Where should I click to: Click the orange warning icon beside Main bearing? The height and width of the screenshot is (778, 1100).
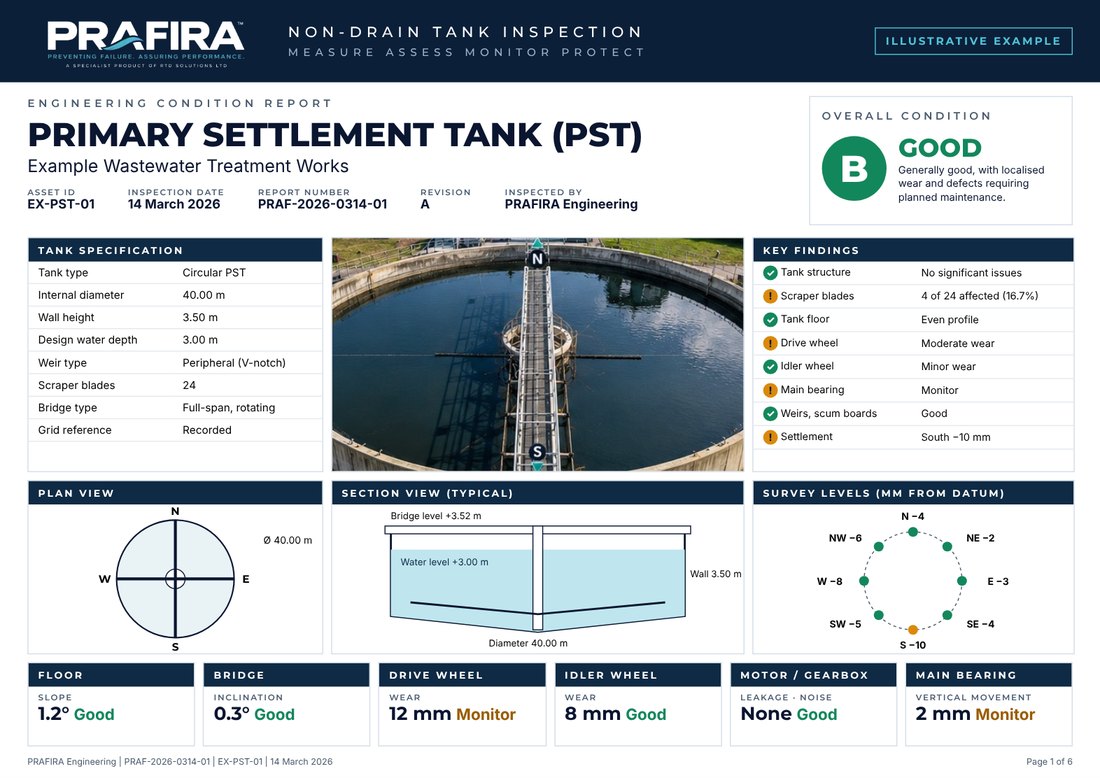770,390
